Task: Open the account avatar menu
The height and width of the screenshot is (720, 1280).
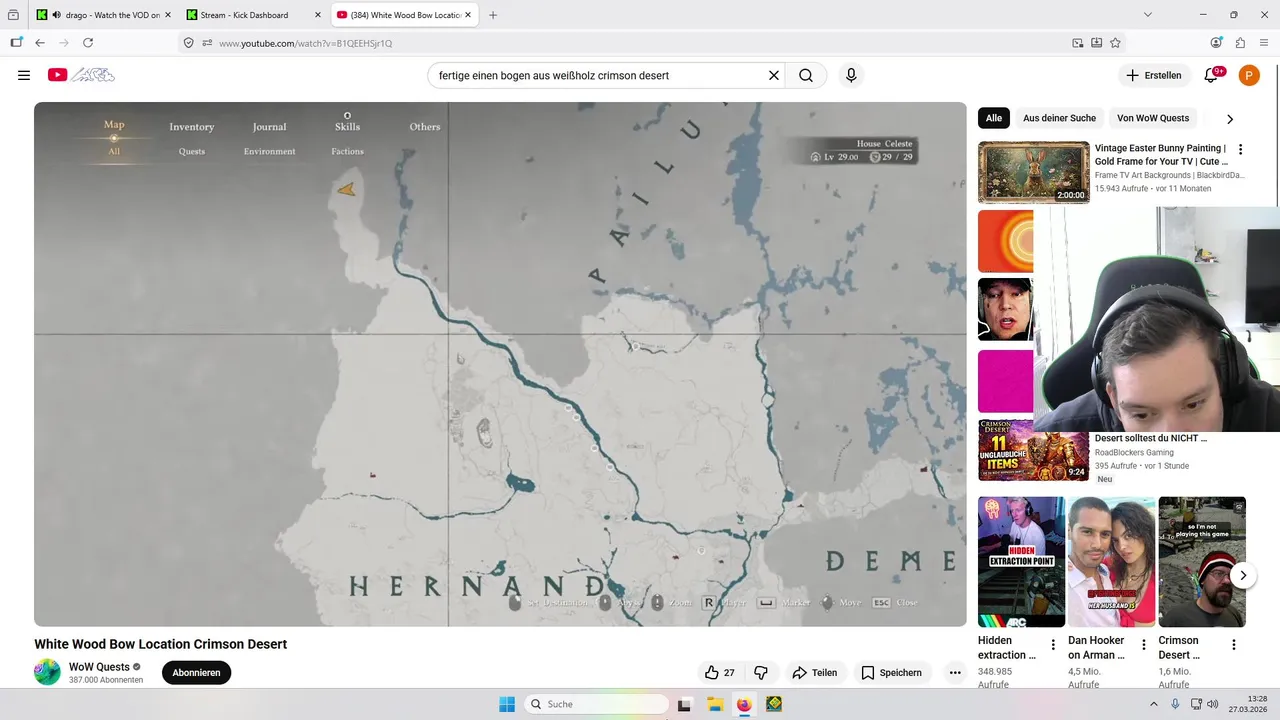Action: pos(1249,75)
